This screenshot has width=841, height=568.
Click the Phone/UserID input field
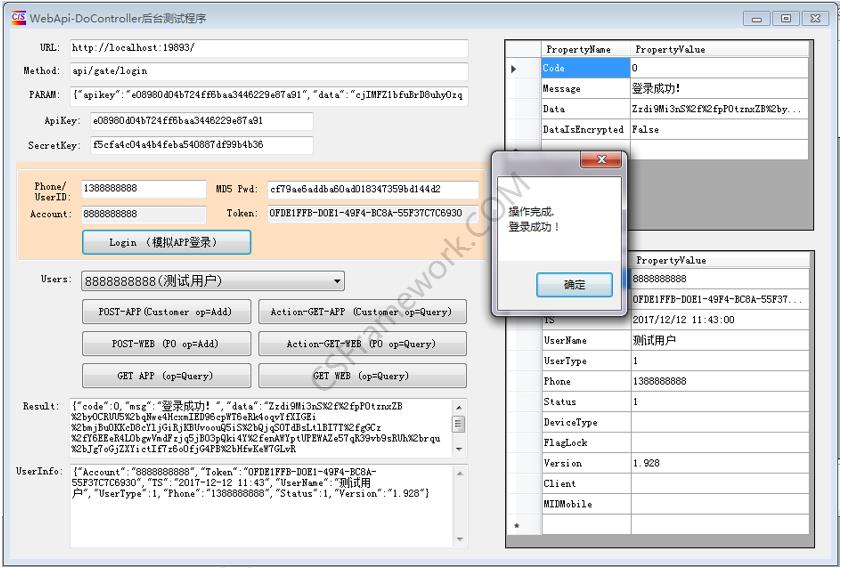coord(144,189)
